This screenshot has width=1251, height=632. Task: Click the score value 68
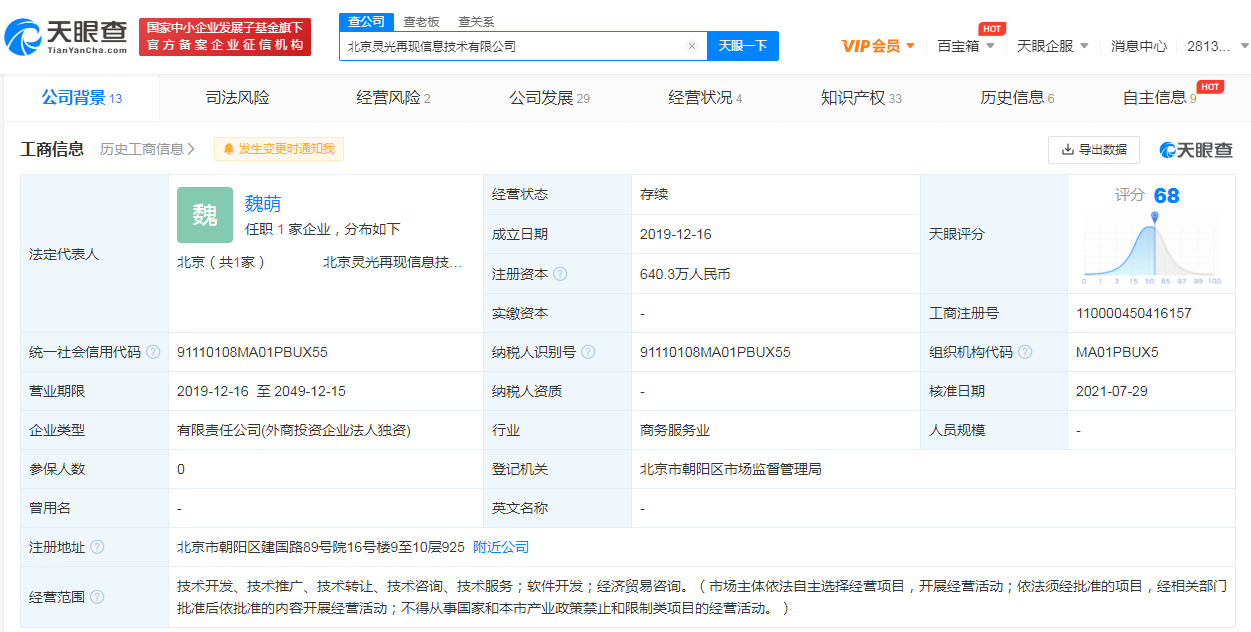(x=1166, y=196)
